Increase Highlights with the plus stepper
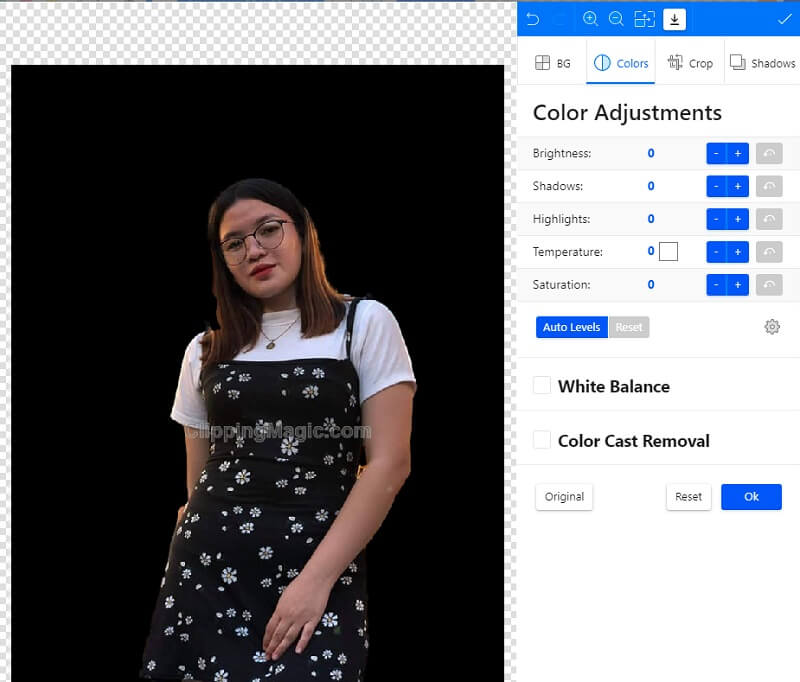800x682 pixels. (x=739, y=218)
